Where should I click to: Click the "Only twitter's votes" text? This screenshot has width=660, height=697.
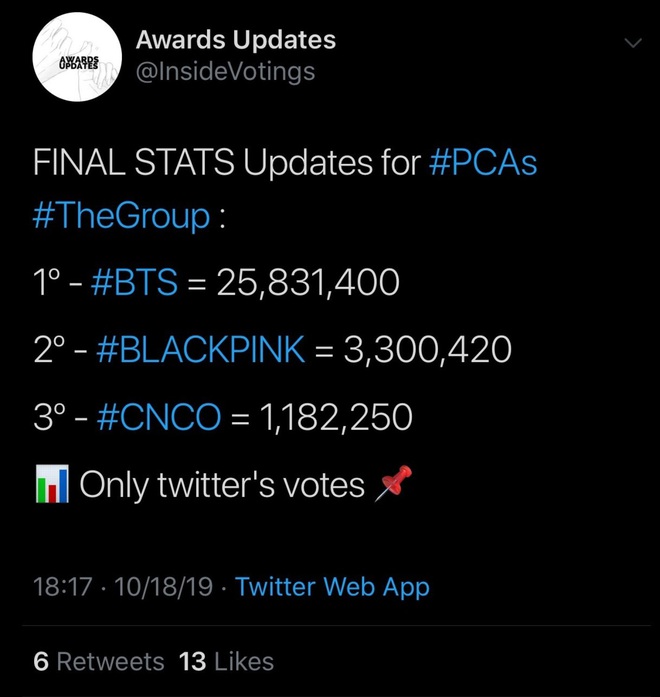pos(222,485)
